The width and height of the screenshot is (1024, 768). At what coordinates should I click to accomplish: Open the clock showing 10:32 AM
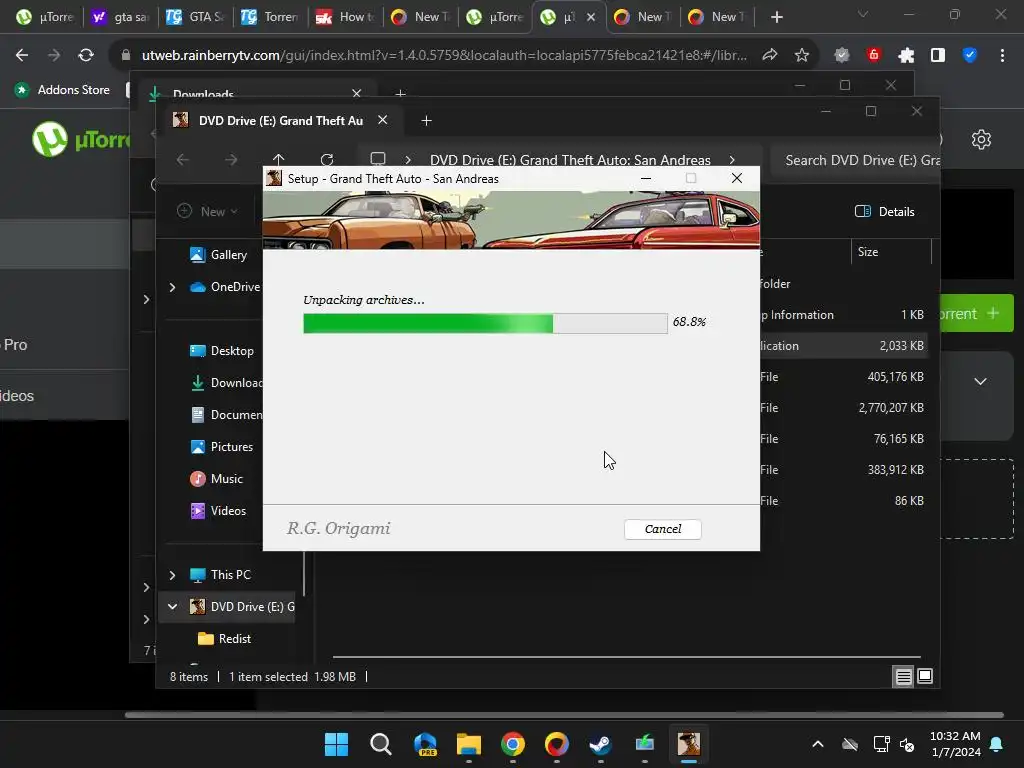click(955, 744)
